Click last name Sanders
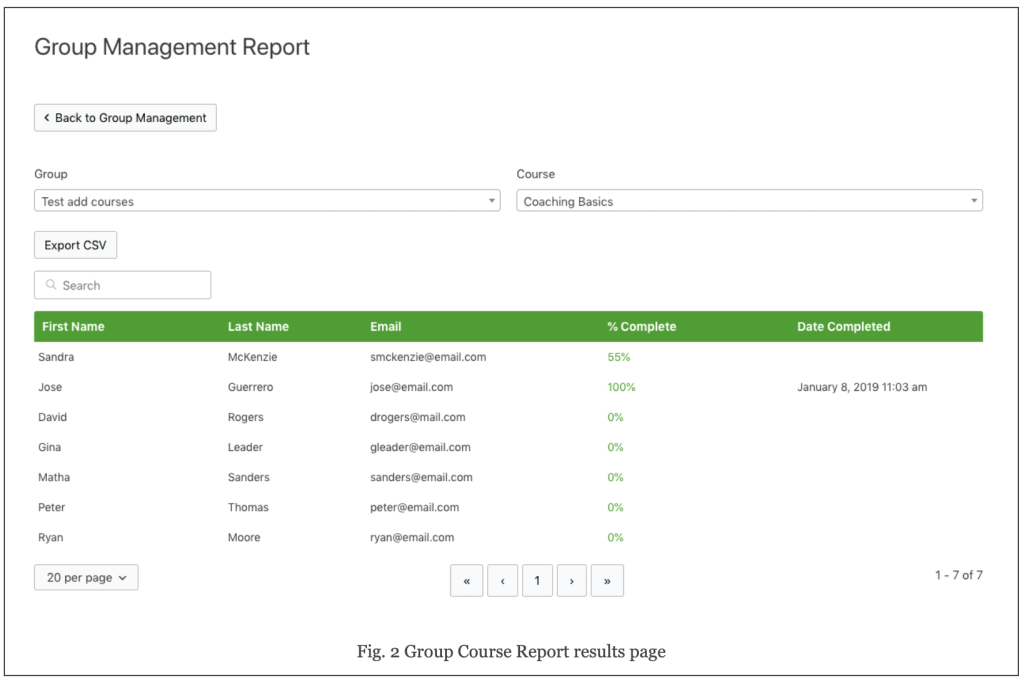Viewport: 1024px width, 683px height. (249, 477)
